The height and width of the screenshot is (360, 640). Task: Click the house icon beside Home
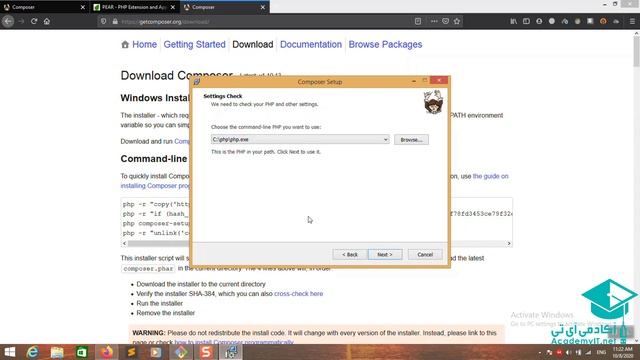pyautogui.click(x=125, y=44)
